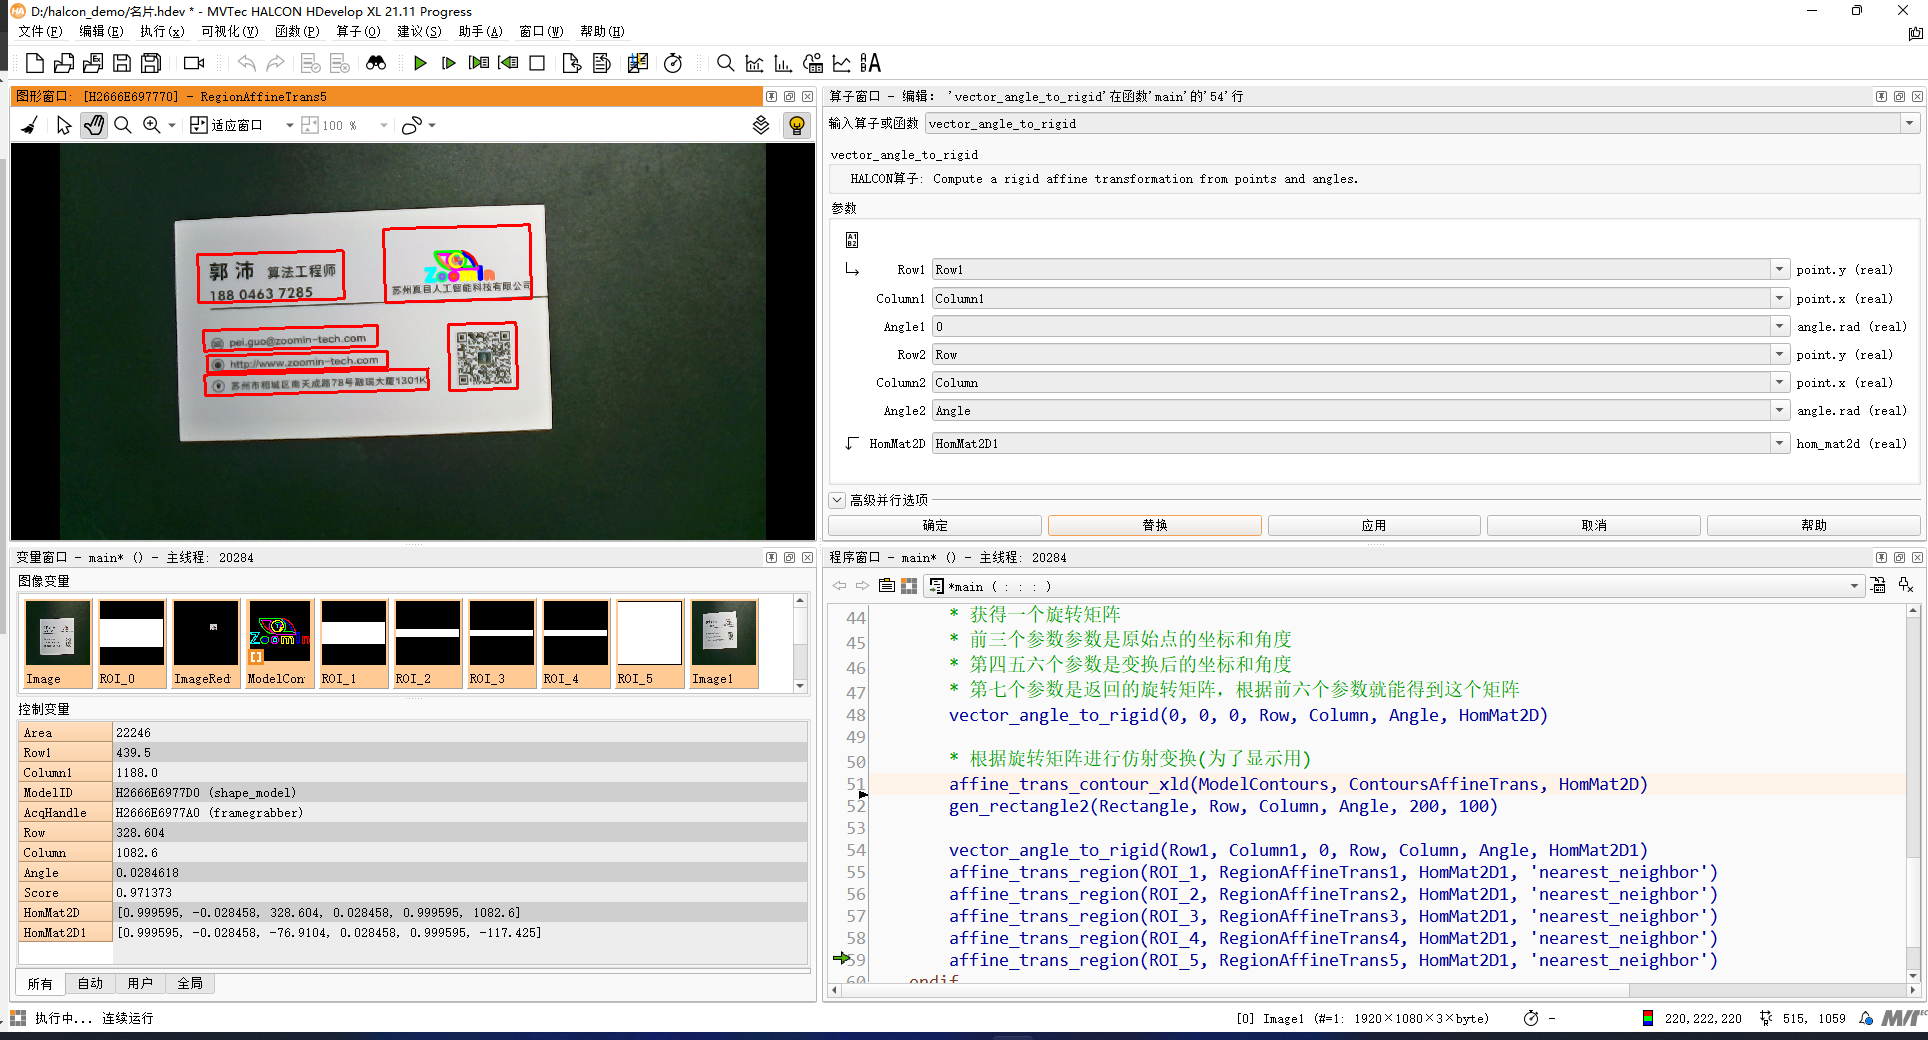Viewport: 1928px width, 1040px height.
Task: Open the line profile chart tool
Action: (842, 63)
